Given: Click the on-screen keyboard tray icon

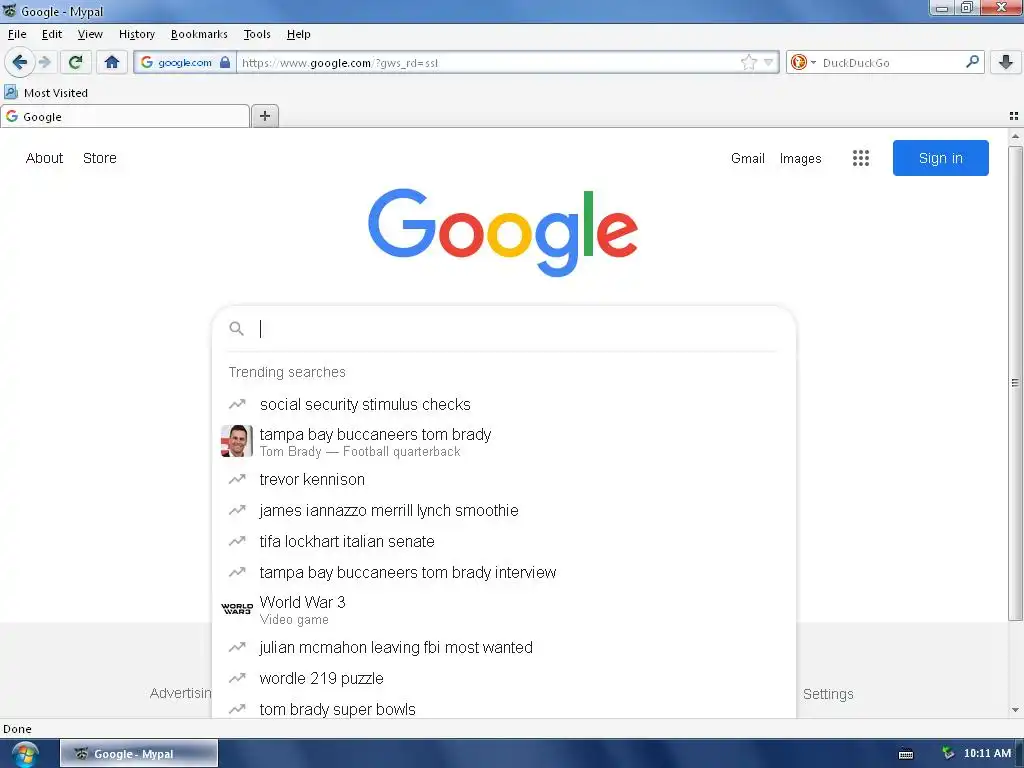Looking at the screenshot, I should tap(906, 754).
